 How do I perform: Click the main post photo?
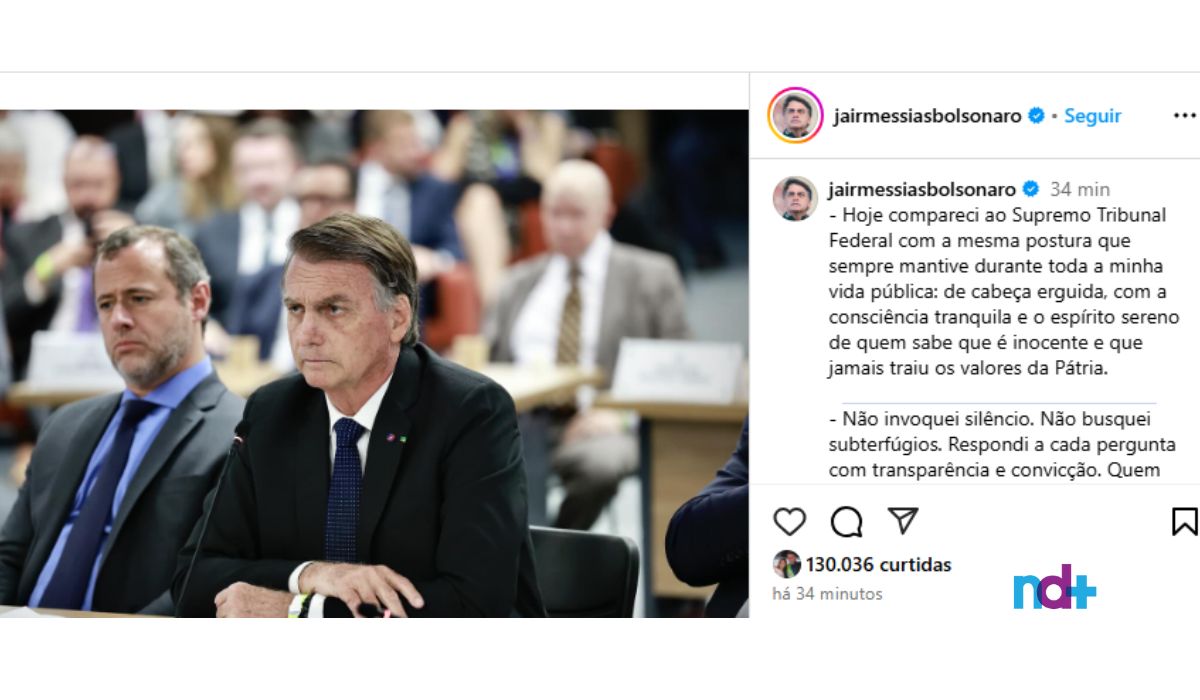tap(374, 363)
